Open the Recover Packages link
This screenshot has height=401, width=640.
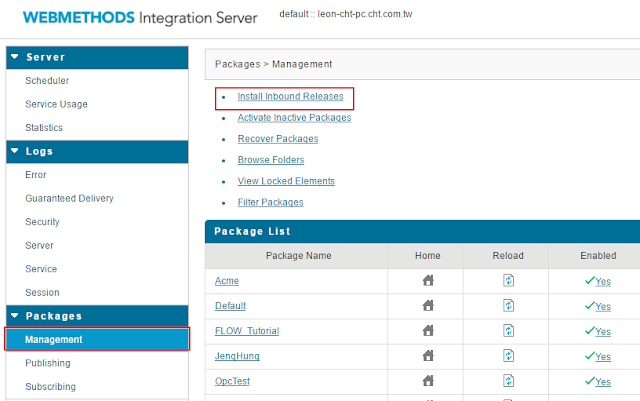[278, 139]
